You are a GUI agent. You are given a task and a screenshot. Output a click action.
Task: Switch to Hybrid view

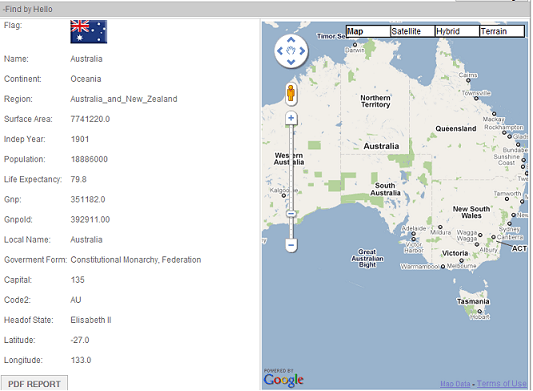(x=457, y=31)
